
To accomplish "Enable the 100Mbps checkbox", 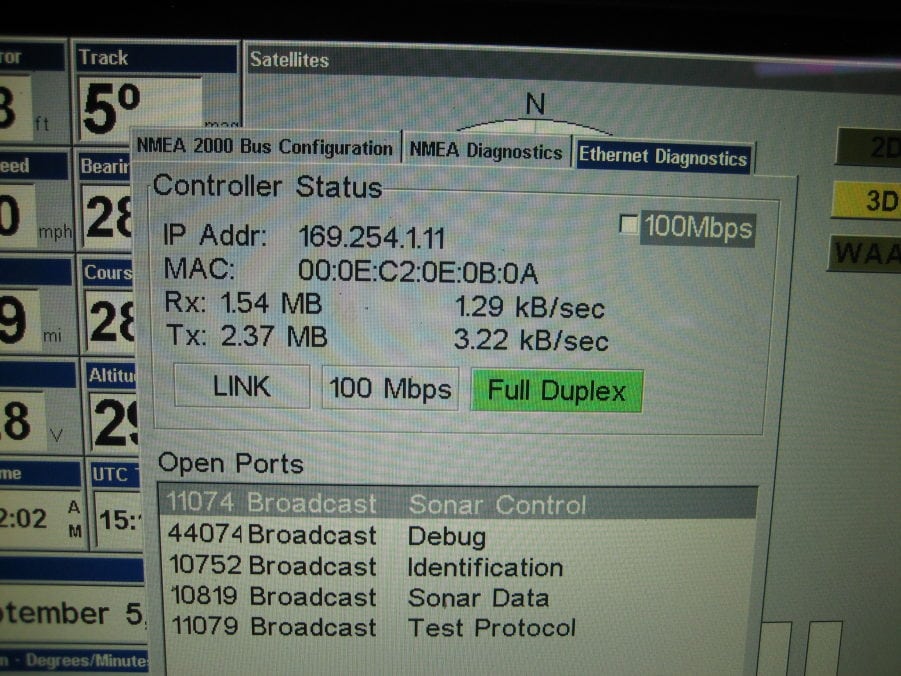I will pyautogui.click(x=629, y=224).
